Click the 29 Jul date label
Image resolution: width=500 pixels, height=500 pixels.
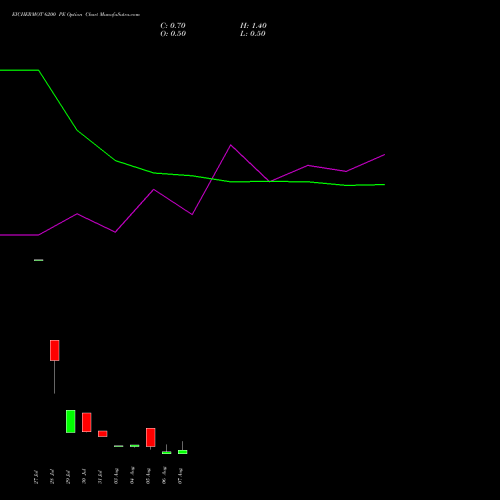point(68,477)
